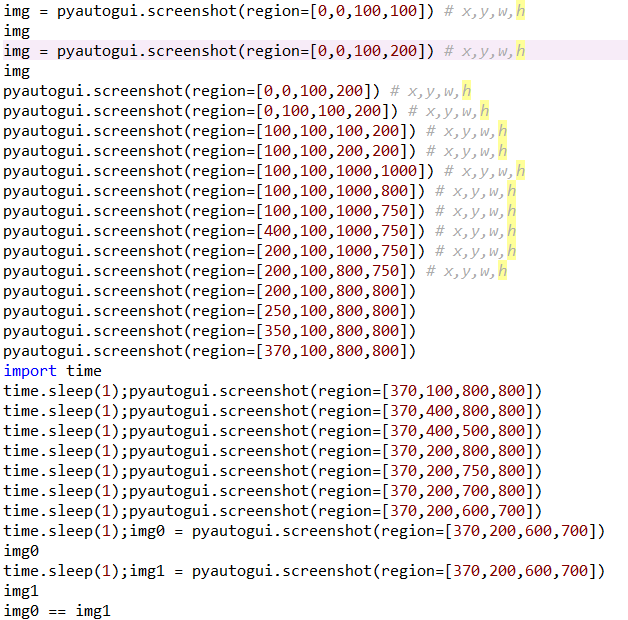Click the region=[370,100,800,800] line without time.sleep
The width and height of the screenshot is (628, 620).
coord(210,351)
